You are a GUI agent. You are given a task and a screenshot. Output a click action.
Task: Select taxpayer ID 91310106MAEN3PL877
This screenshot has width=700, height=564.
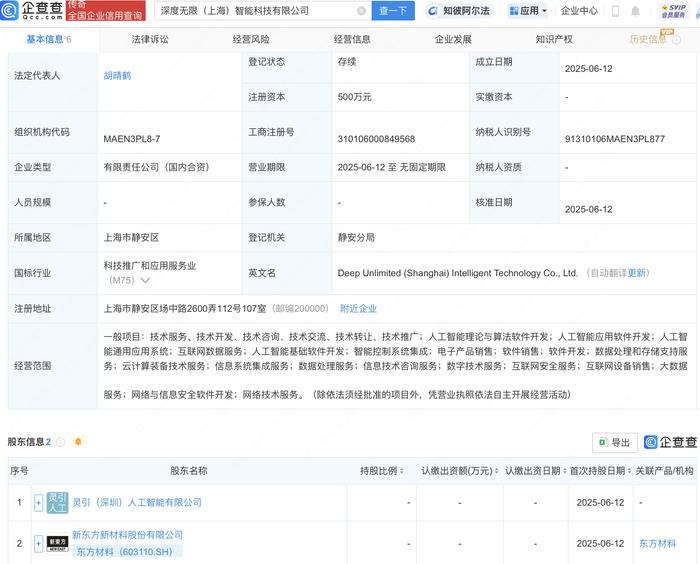[615, 139]
